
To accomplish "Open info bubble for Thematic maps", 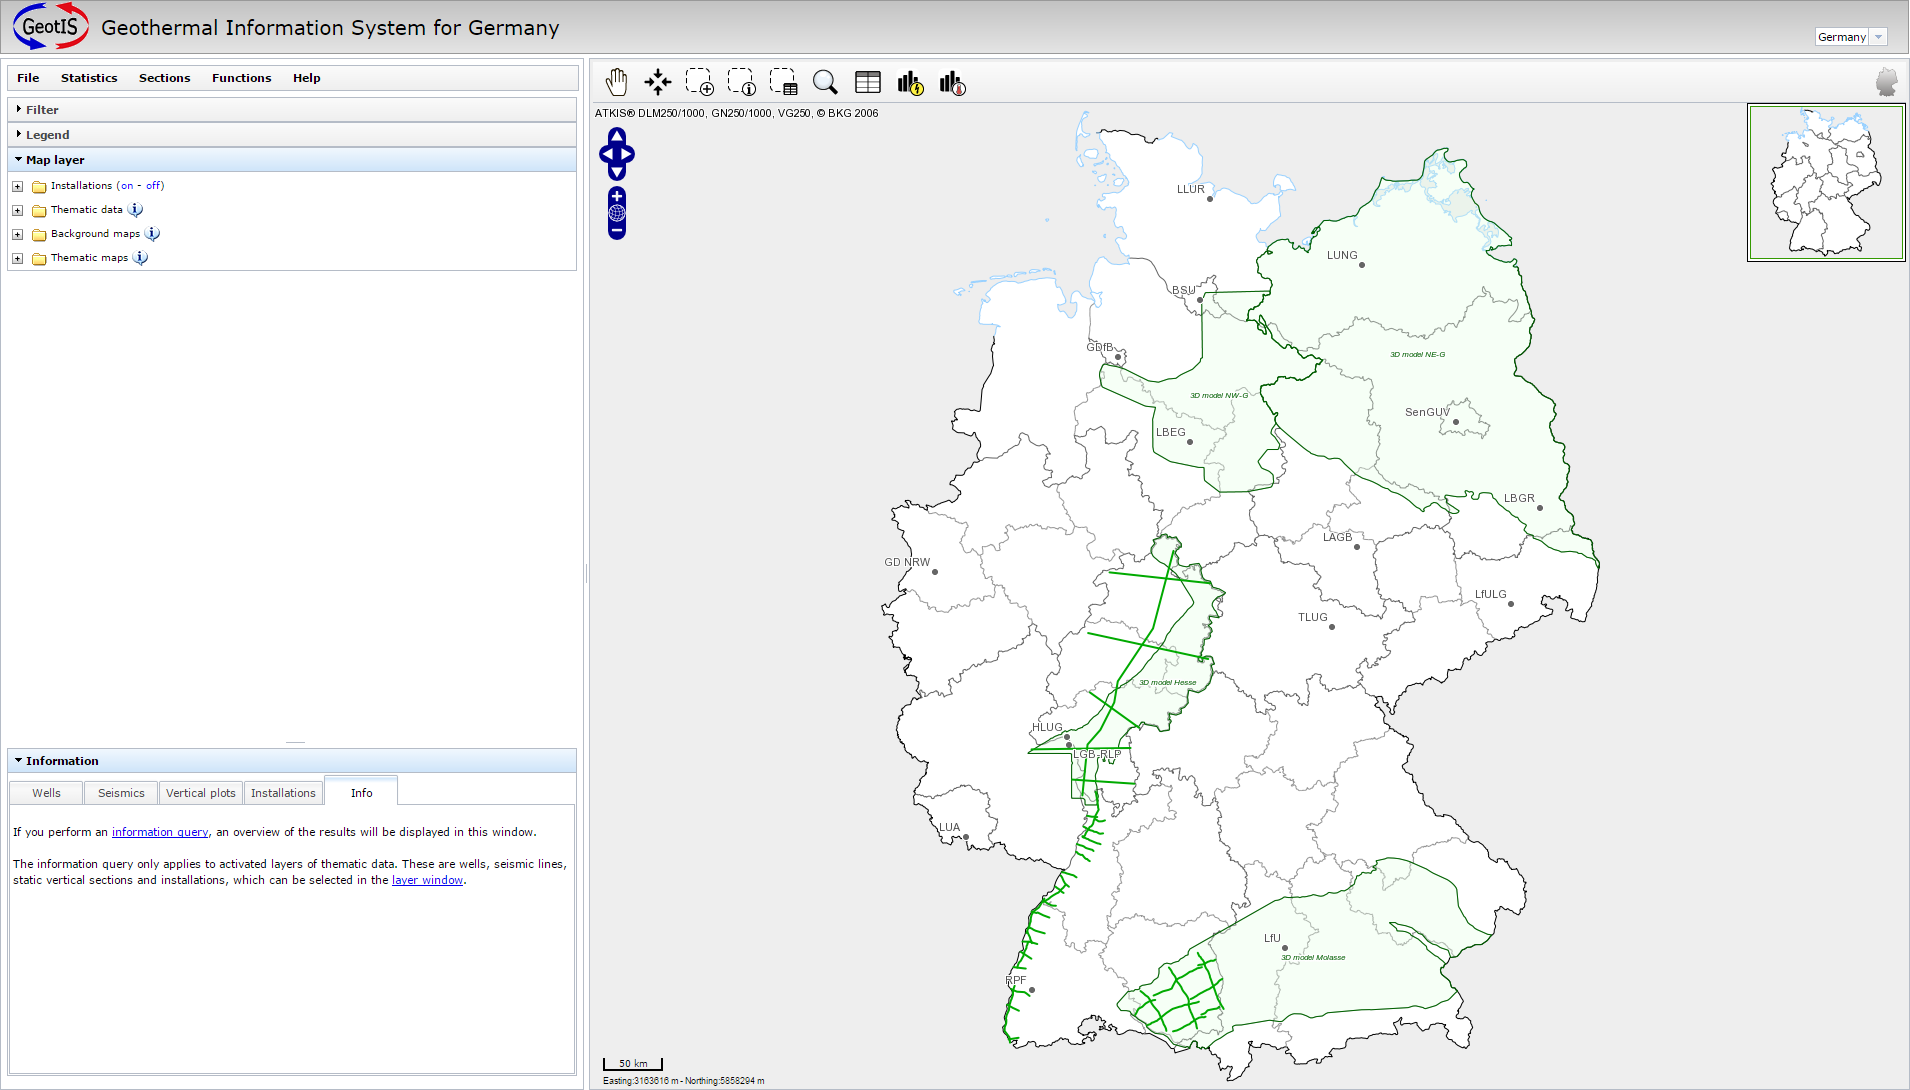I will tap(140, 258).
